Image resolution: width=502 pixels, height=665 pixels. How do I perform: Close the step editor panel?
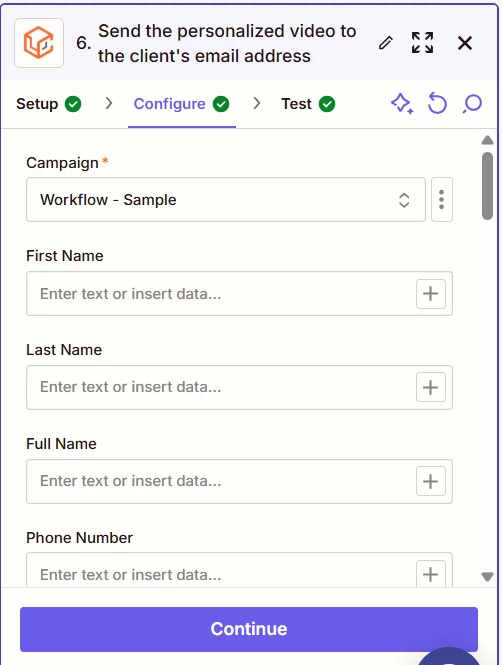(x=465, y=43)
